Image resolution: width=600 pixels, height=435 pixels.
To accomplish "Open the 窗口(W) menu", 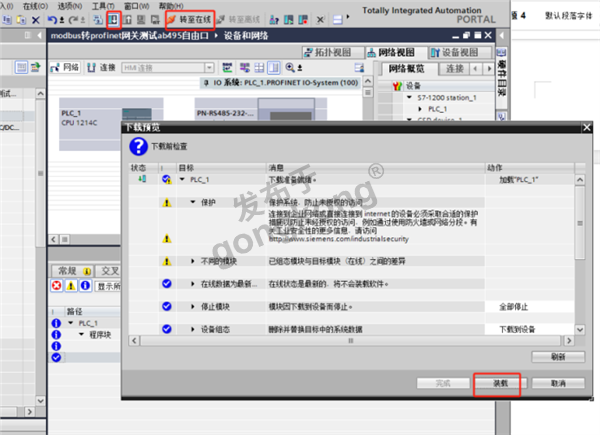I will (137, 6).
